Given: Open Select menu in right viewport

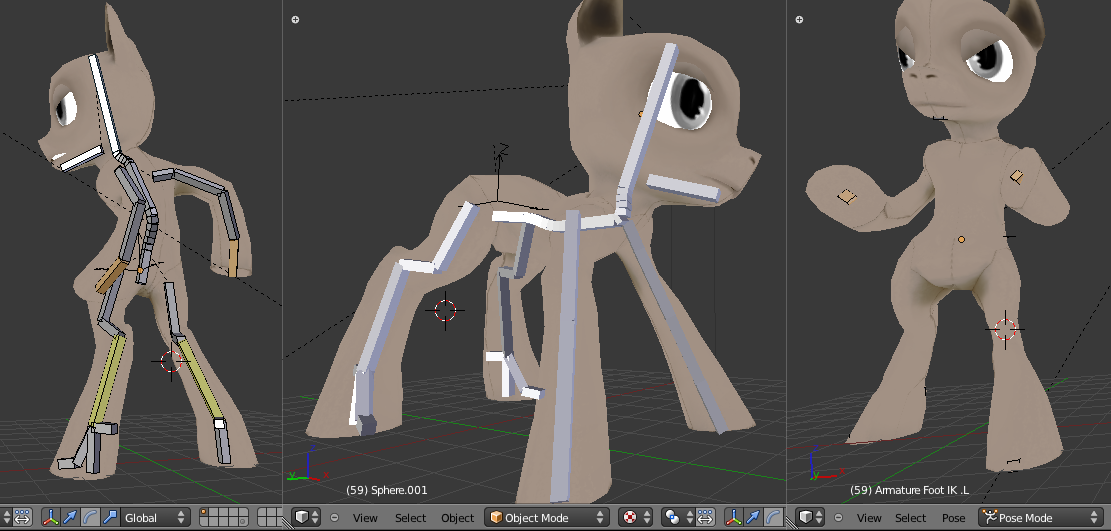Looking at the screenshot, I should tap(910, 518).
